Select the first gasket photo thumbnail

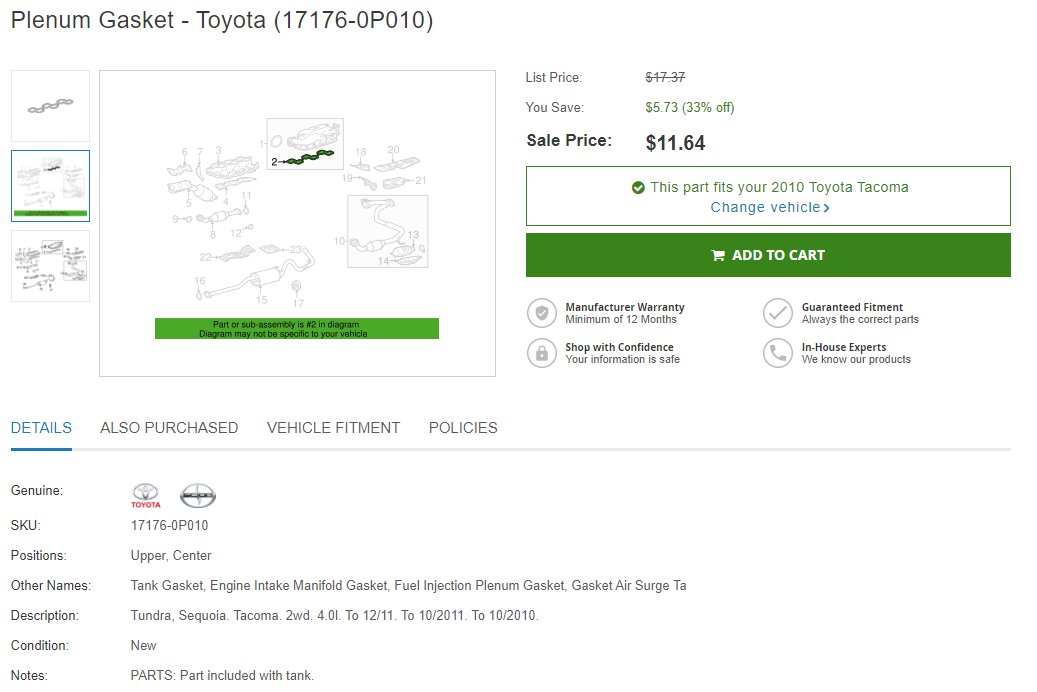[x=50, y=106]
